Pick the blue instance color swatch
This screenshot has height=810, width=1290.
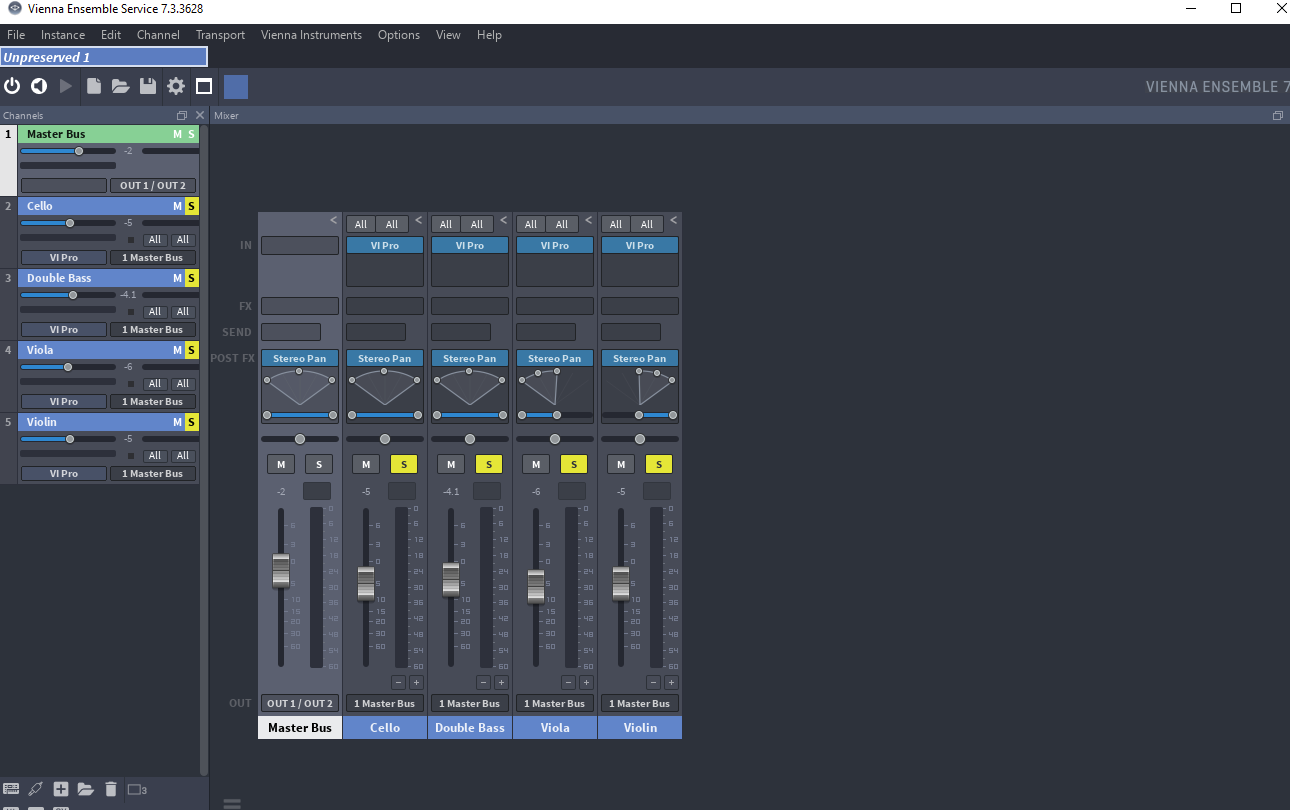(236, 86)
